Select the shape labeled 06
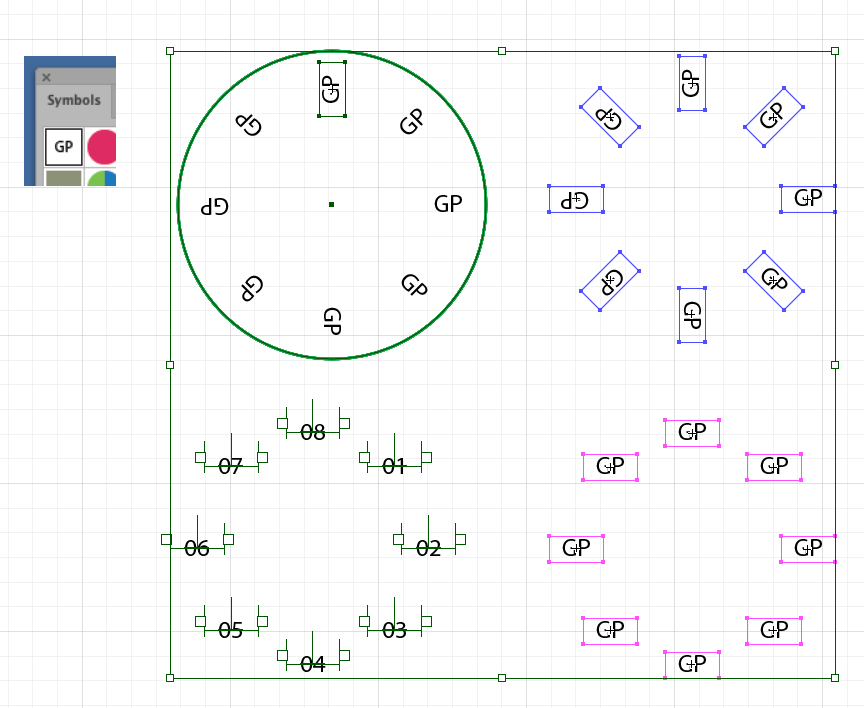Screen dimensions: 864x708 tap(196, 548)
